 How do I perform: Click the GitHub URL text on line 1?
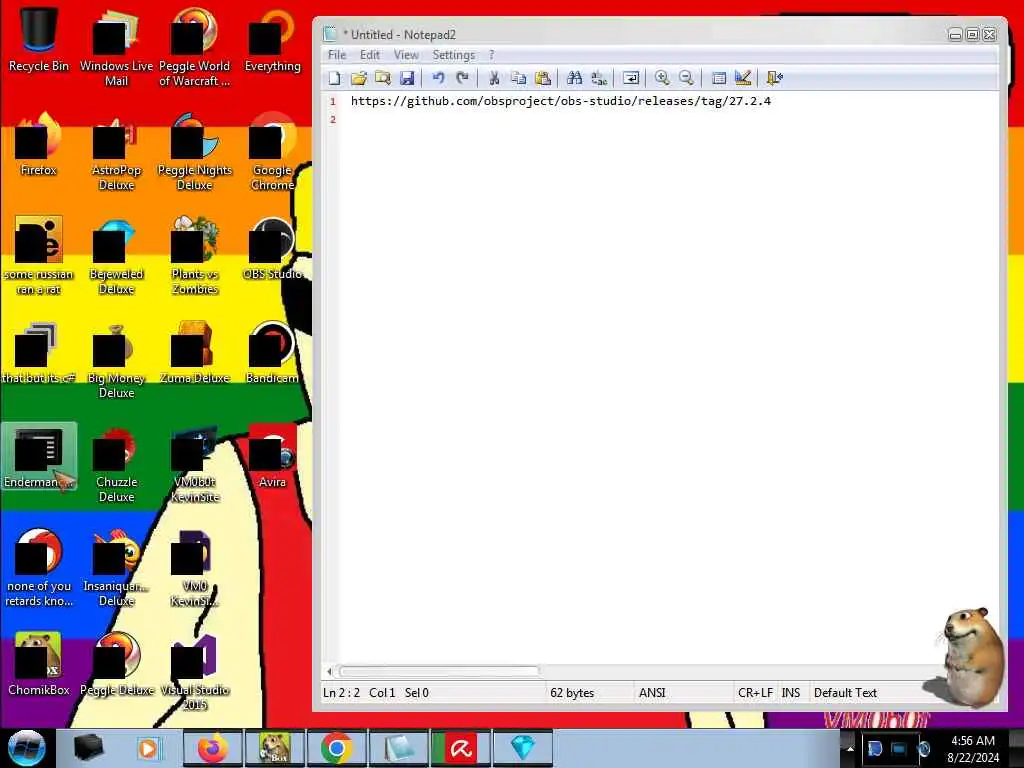pyautogui.click(x=560, y=101)
